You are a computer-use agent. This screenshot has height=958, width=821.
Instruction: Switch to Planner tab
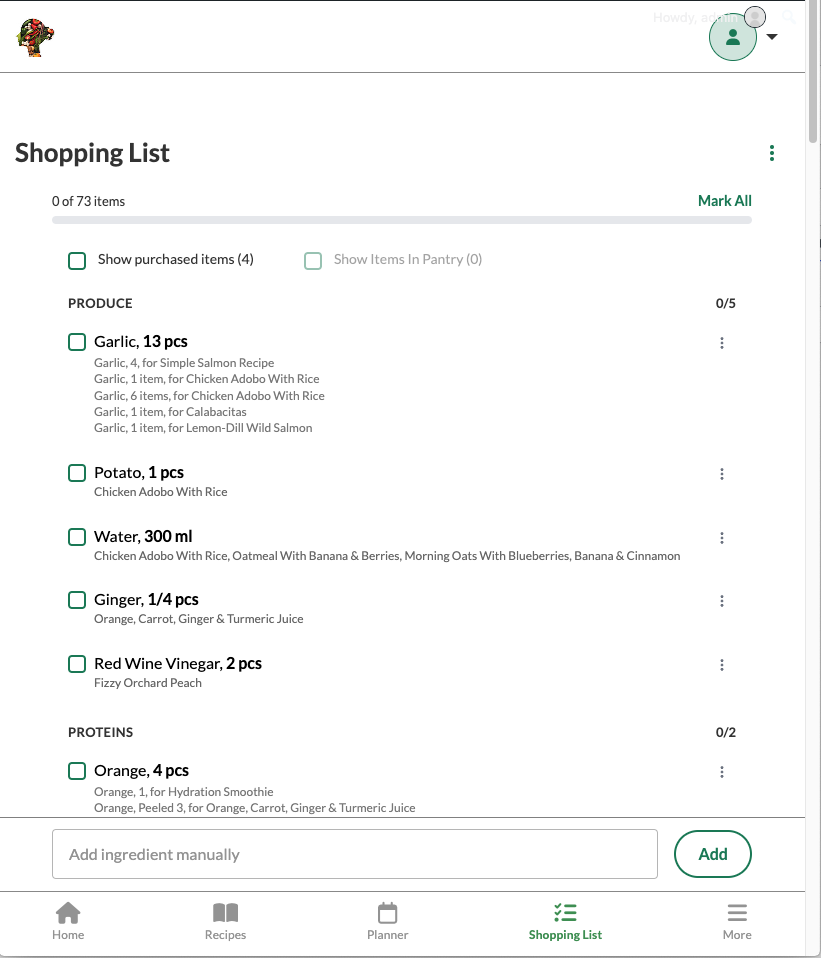(387, 922)
